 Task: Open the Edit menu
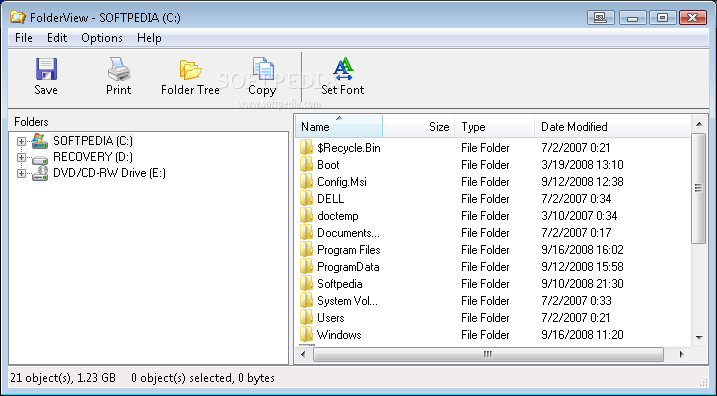click(57, 38)
